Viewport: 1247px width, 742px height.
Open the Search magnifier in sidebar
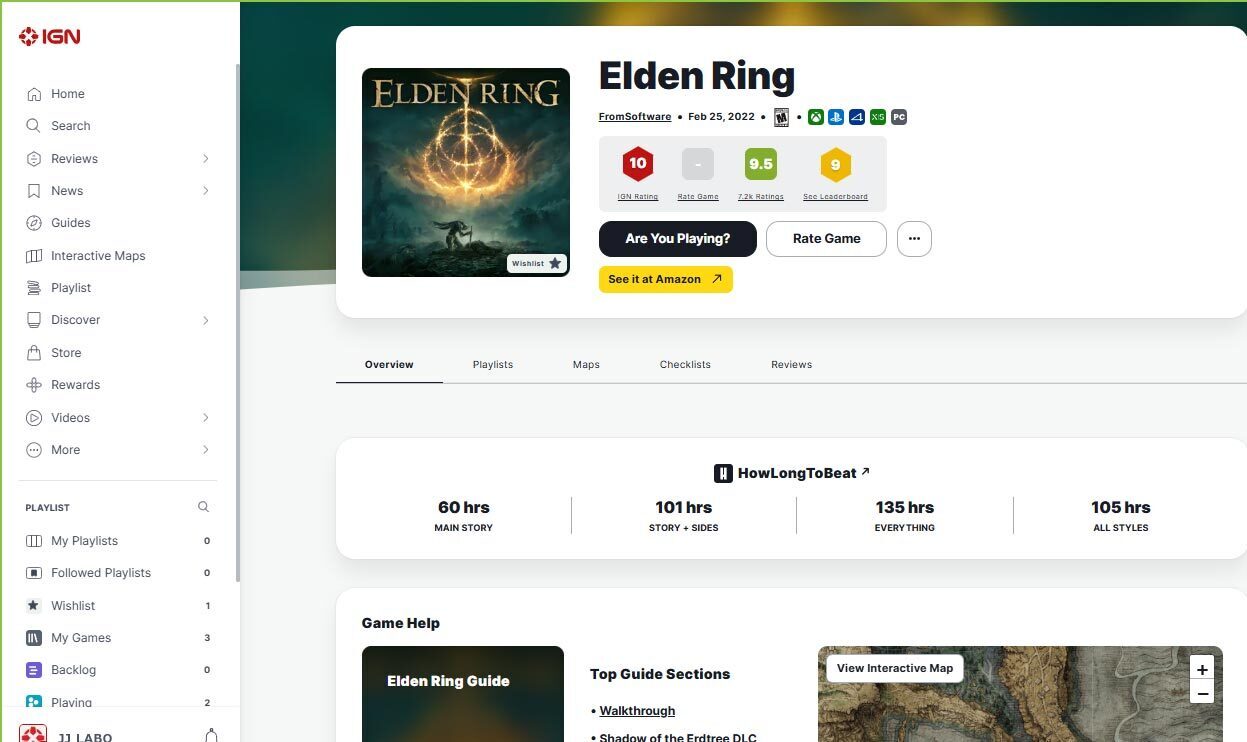[x=33, y=126]
